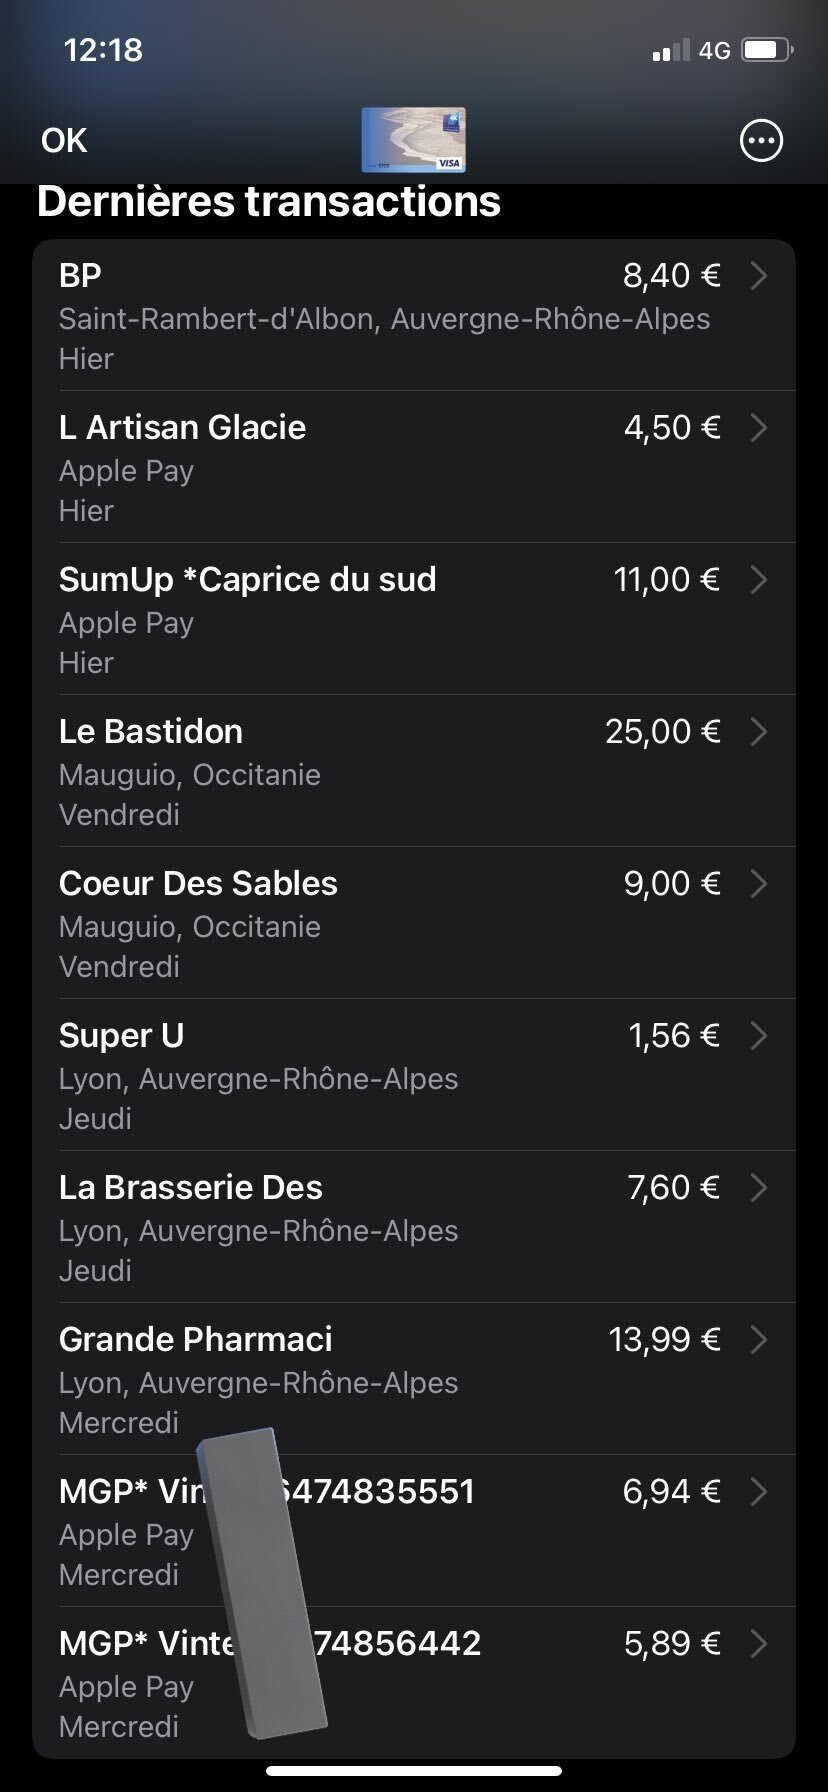The height and width of the screenshot is (1792, 828).
Task: Tap the battery icon in status bar
Action: tap(767, 50)
